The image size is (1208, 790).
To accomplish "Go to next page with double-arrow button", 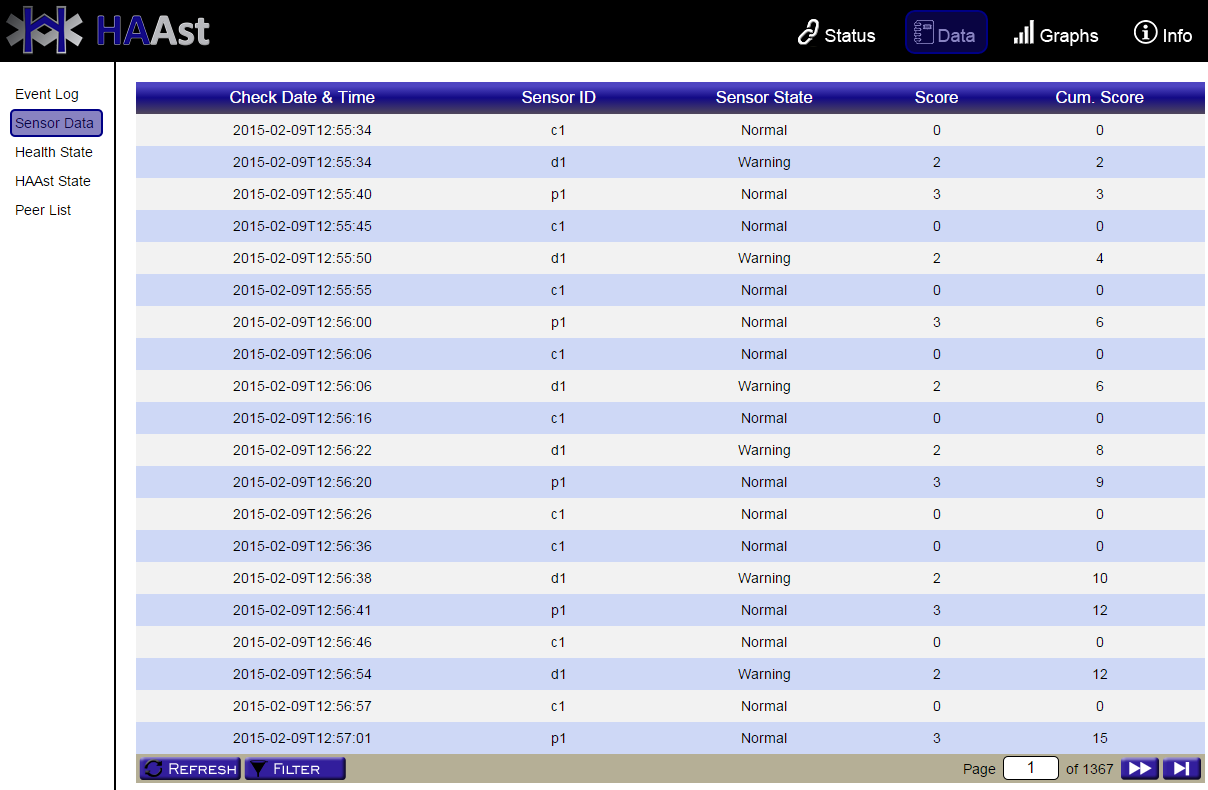I will pyautogui.click(x=1139, y=768).
